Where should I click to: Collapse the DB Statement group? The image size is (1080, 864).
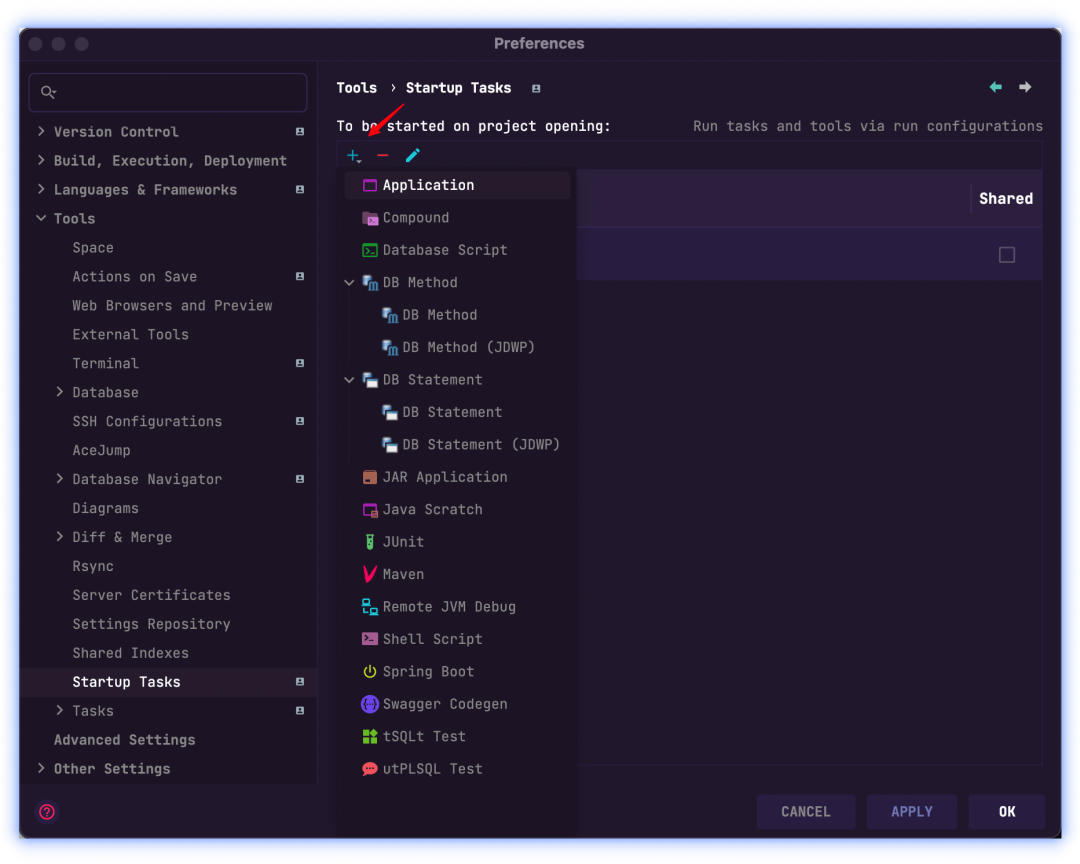pos(349,380)
